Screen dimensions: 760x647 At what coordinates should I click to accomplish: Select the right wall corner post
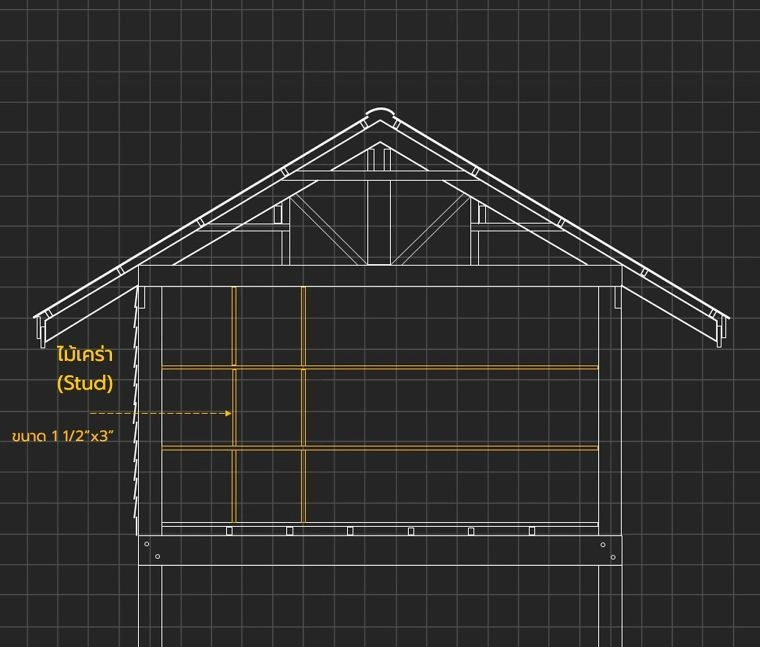605,410
